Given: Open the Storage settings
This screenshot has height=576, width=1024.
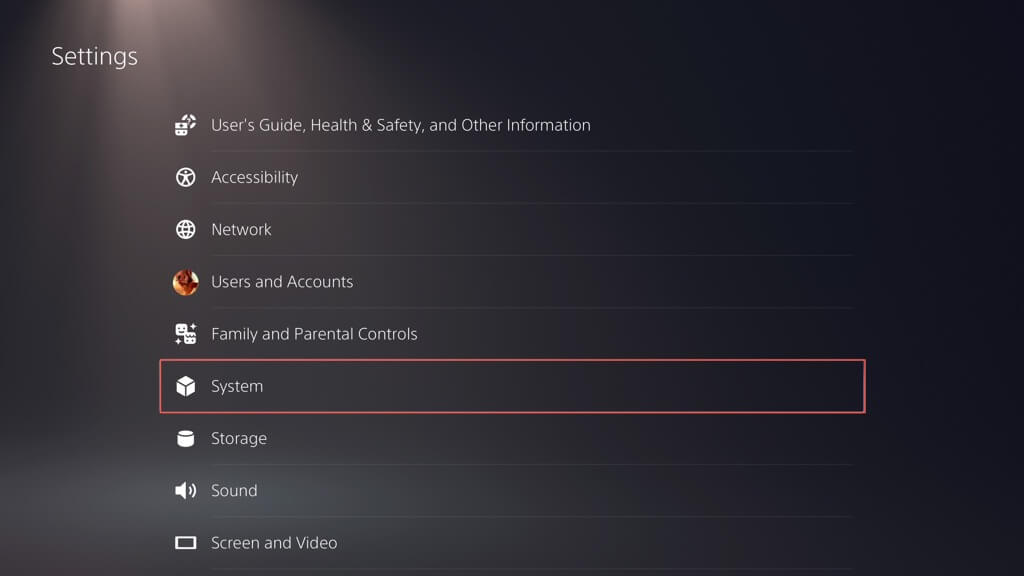Looking at the screenshot, I should click(239, 438).
